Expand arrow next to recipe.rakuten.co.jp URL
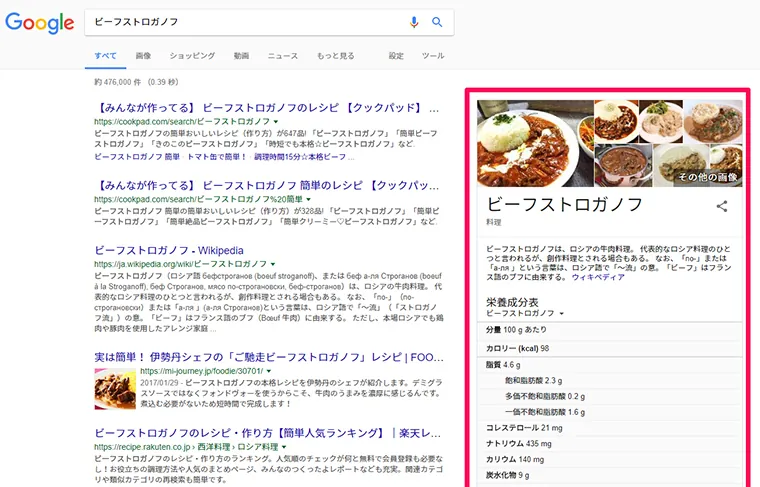The width and height of the screenshot is (760, 487). 284,447
